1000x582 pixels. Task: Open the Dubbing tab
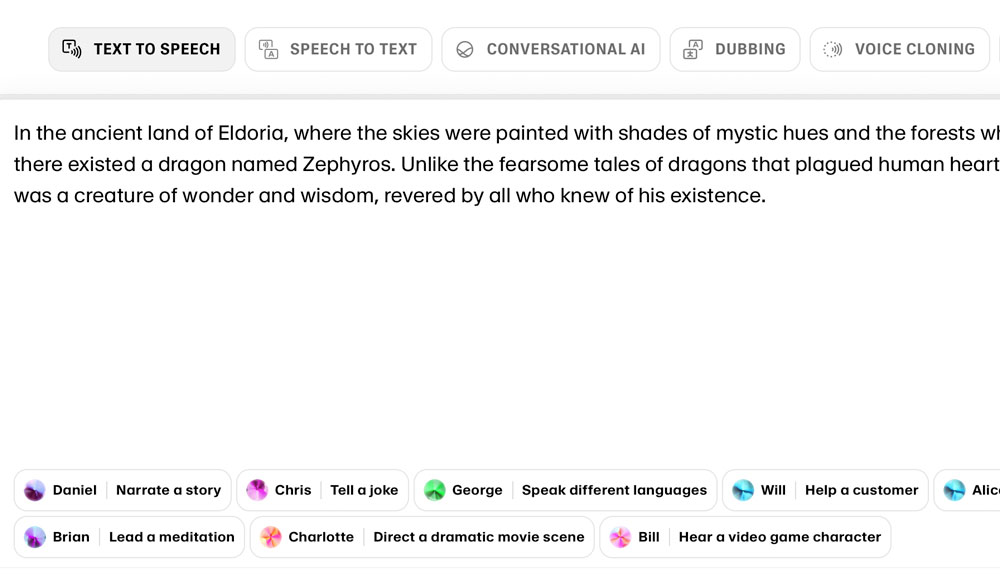coord(735,49)
